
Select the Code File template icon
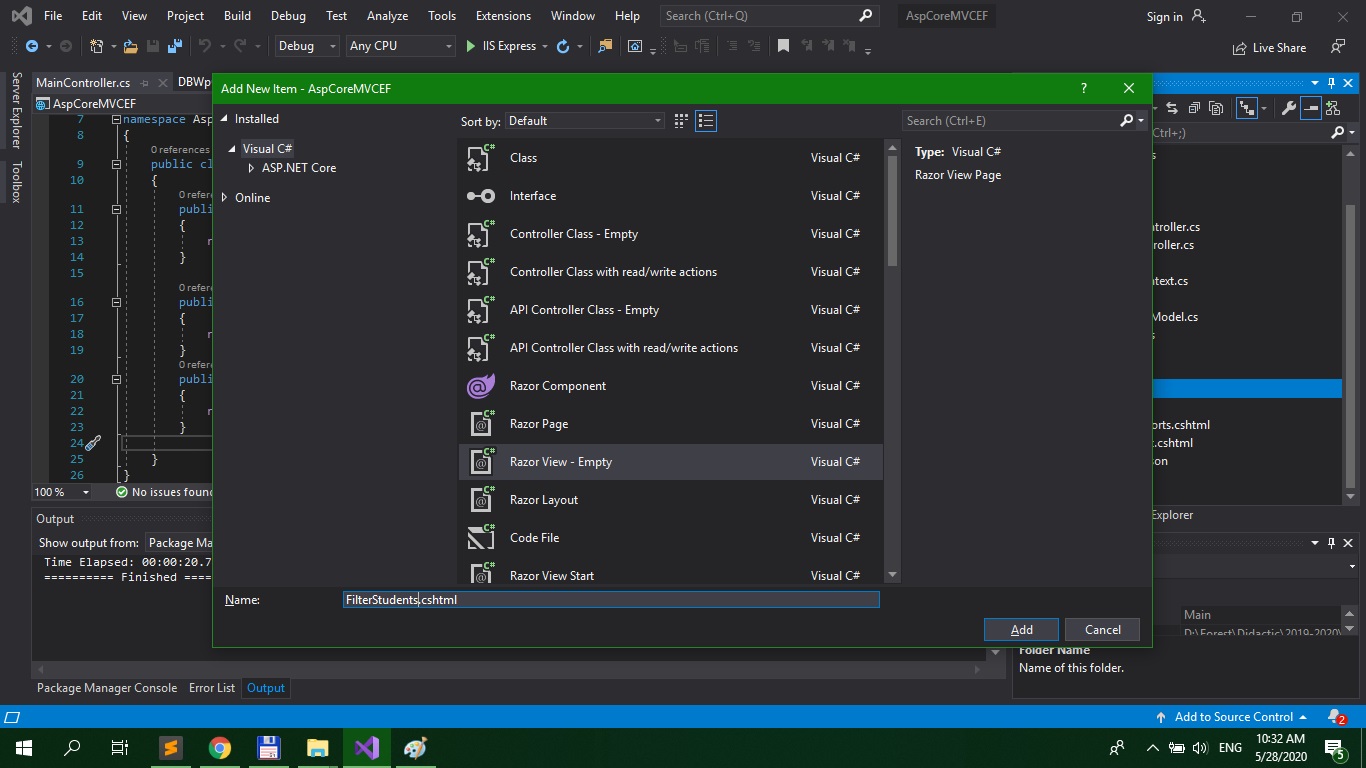pyautogui.click(x=481, y=538)
